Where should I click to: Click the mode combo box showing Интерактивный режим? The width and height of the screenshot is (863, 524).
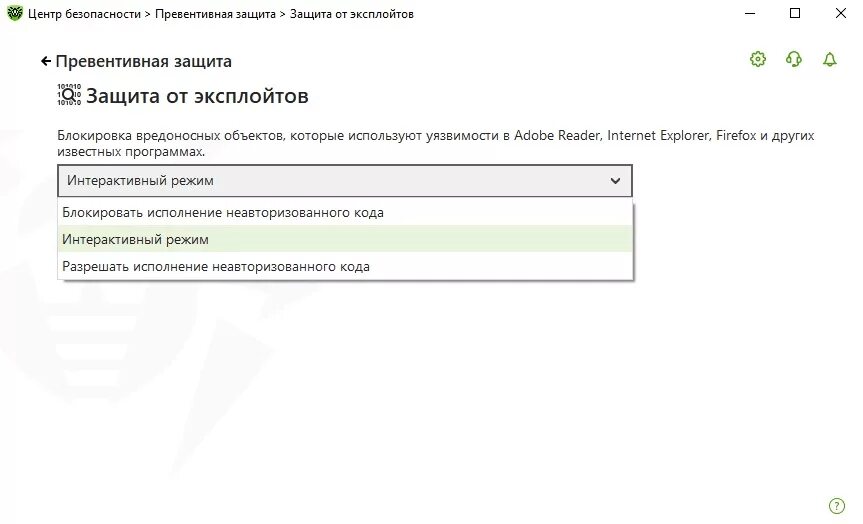(x=345, y=181)
